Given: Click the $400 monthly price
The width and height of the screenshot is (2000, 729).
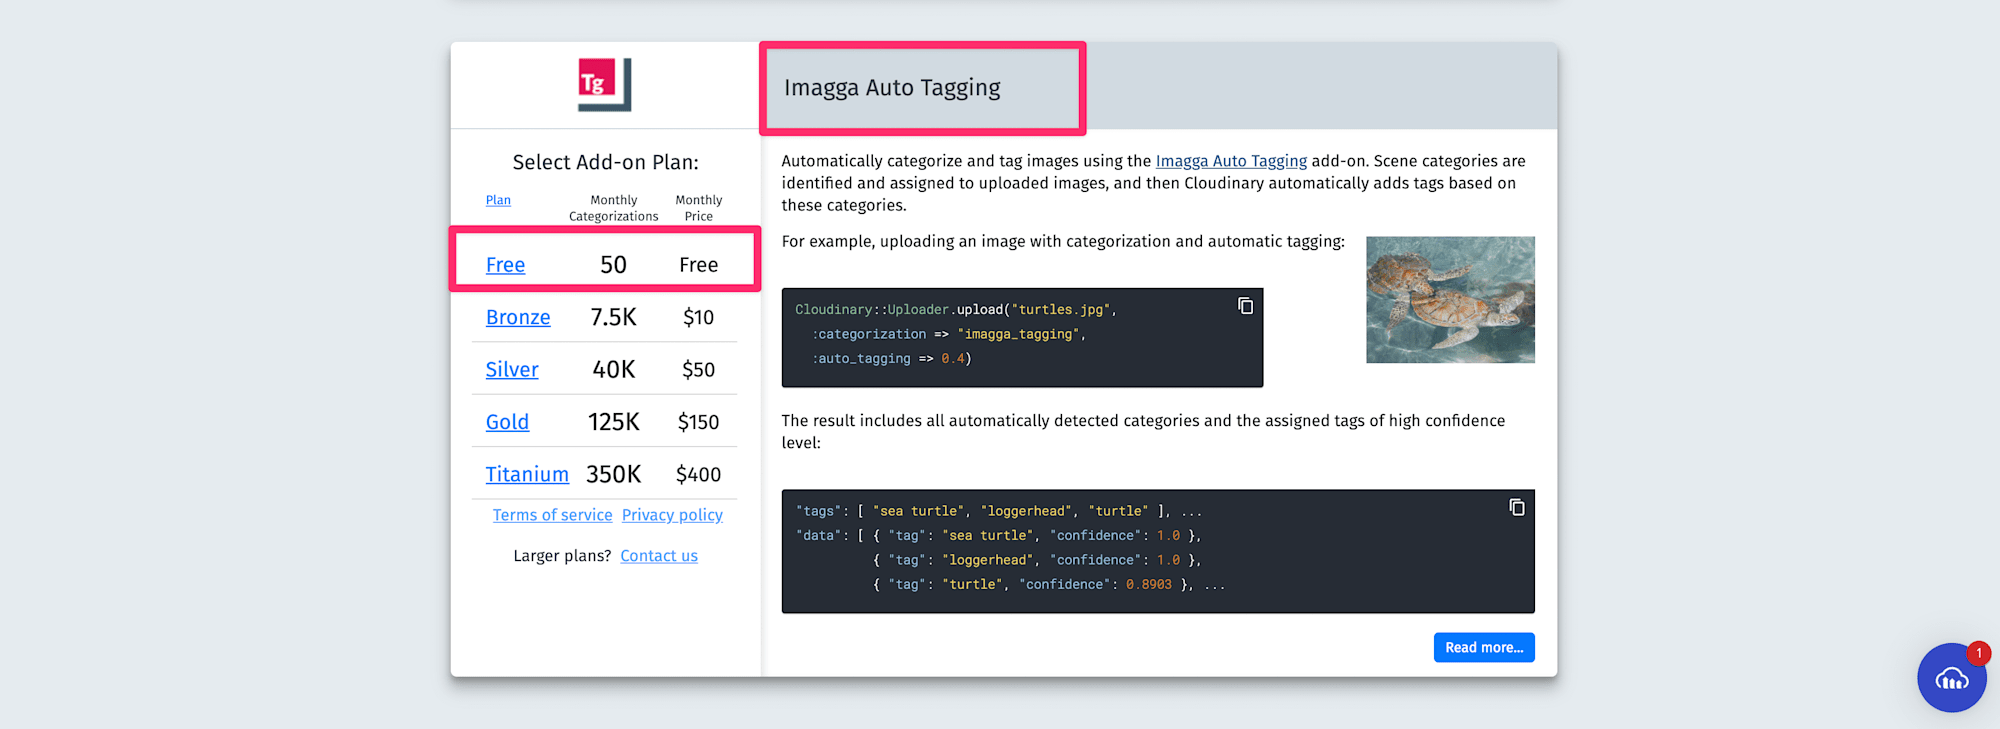Looking at the screenshot, I should click(x=698, y=474).
